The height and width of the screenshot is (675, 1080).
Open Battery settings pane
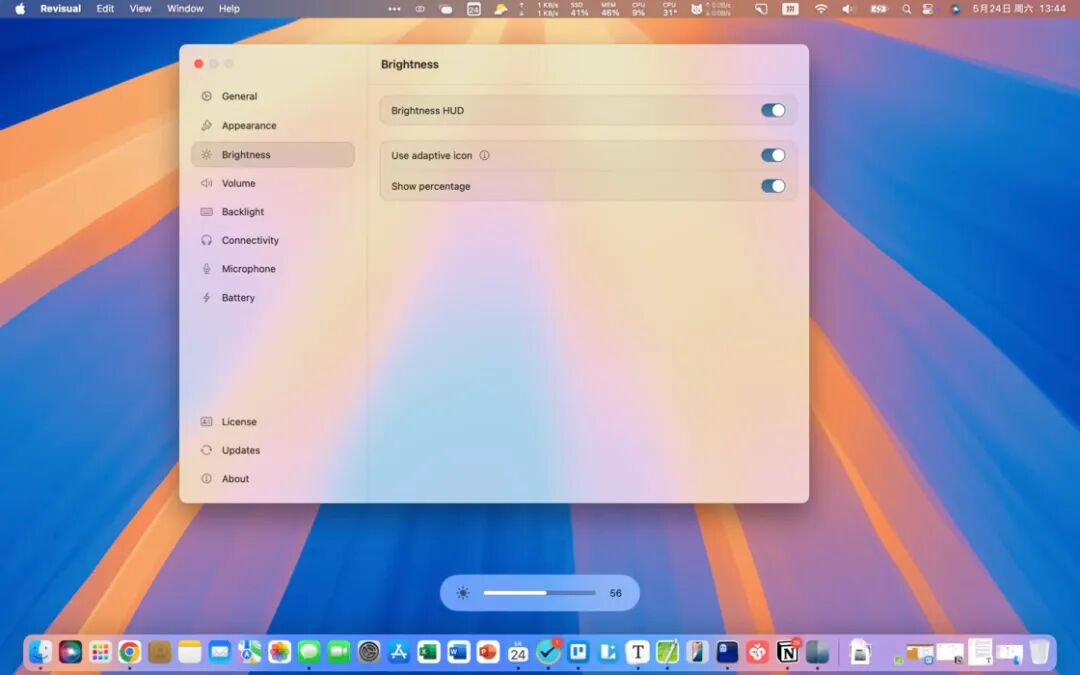coord(273,298)
